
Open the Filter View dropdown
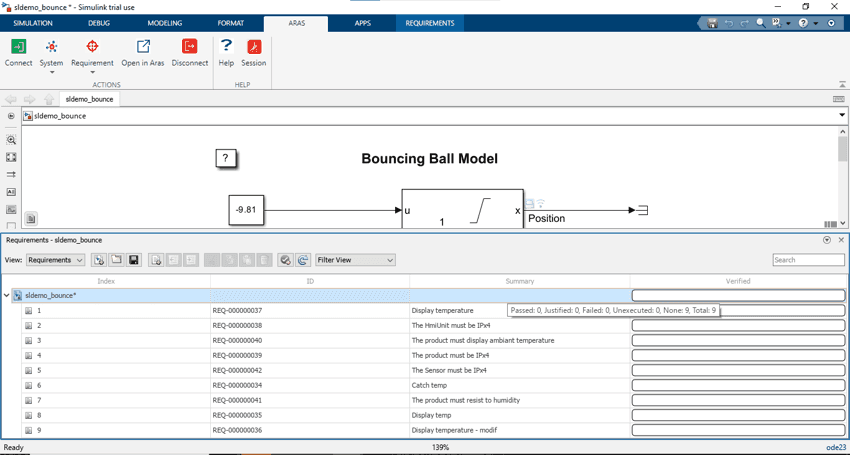356,260
